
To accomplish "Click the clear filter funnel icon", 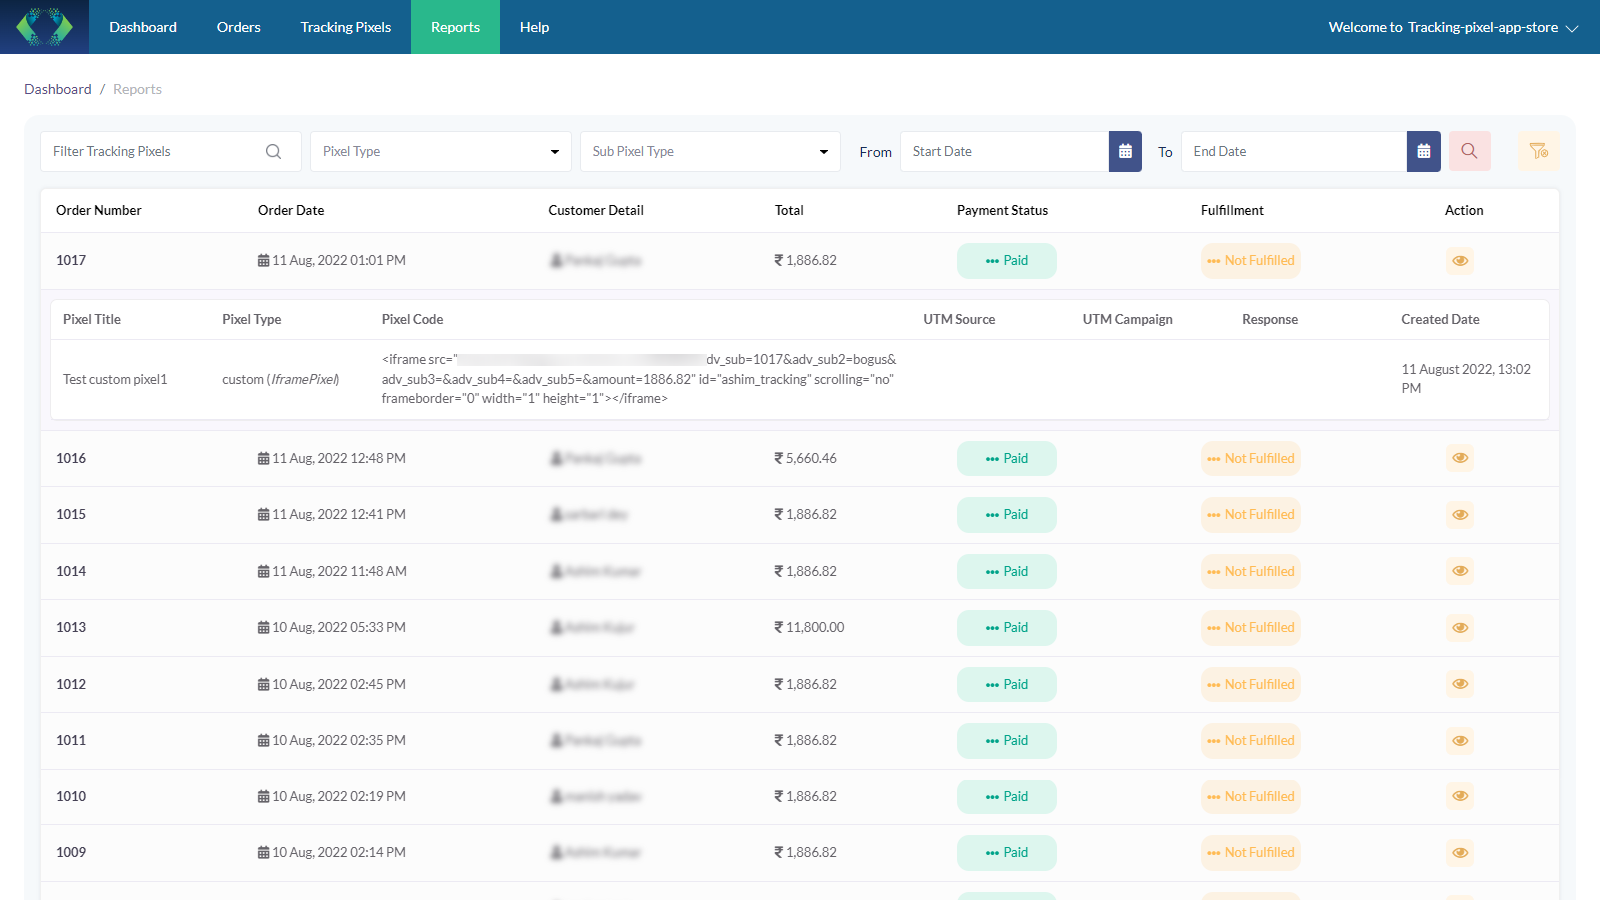I will [x=1538, y=152].
